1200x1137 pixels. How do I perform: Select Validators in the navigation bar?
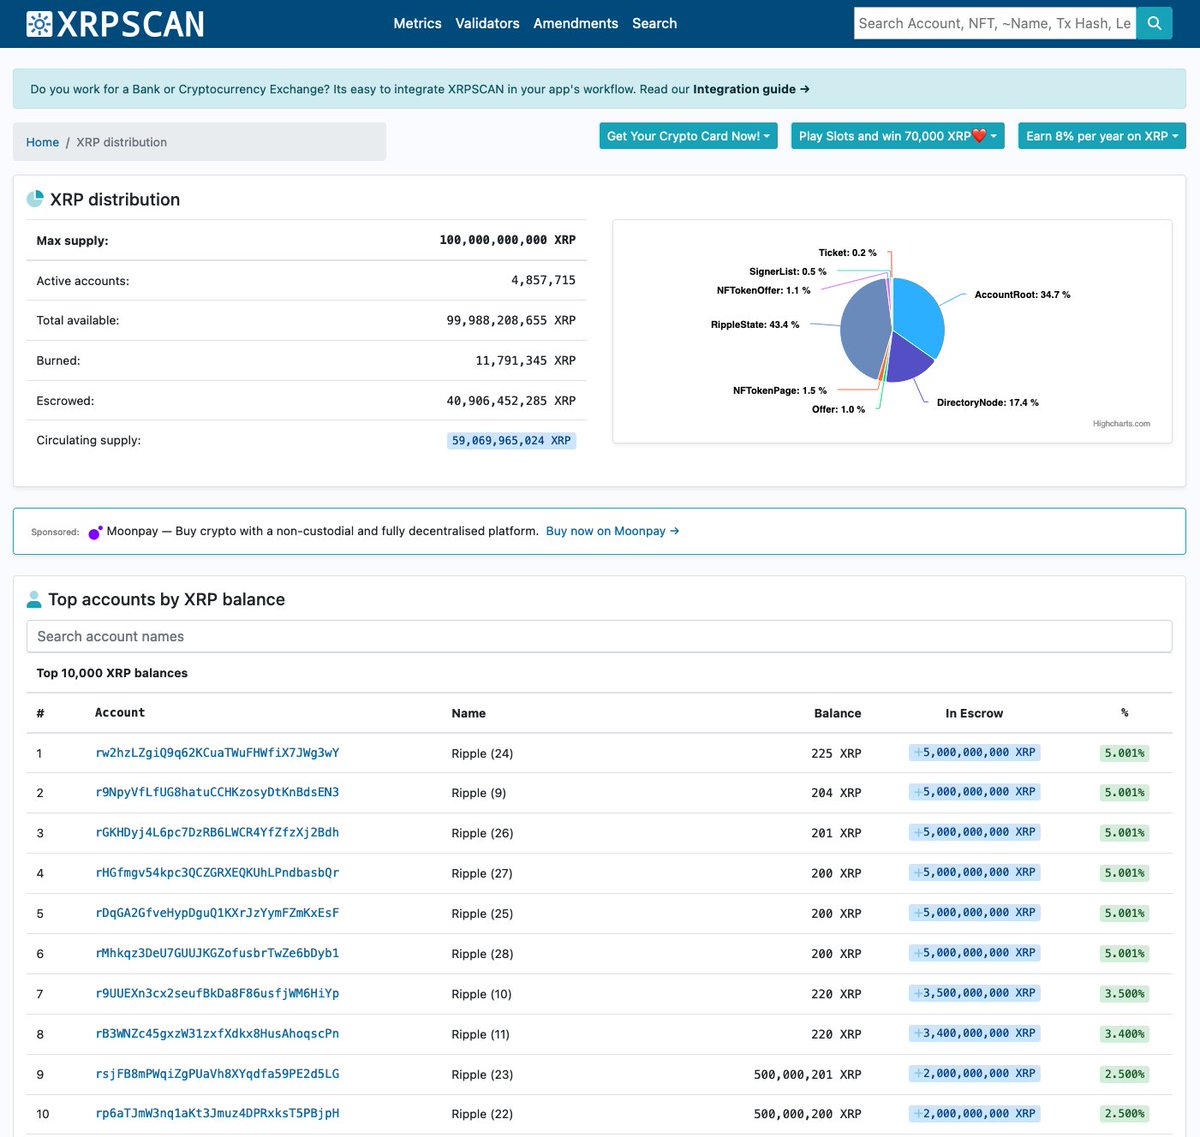tap(487, 23)
